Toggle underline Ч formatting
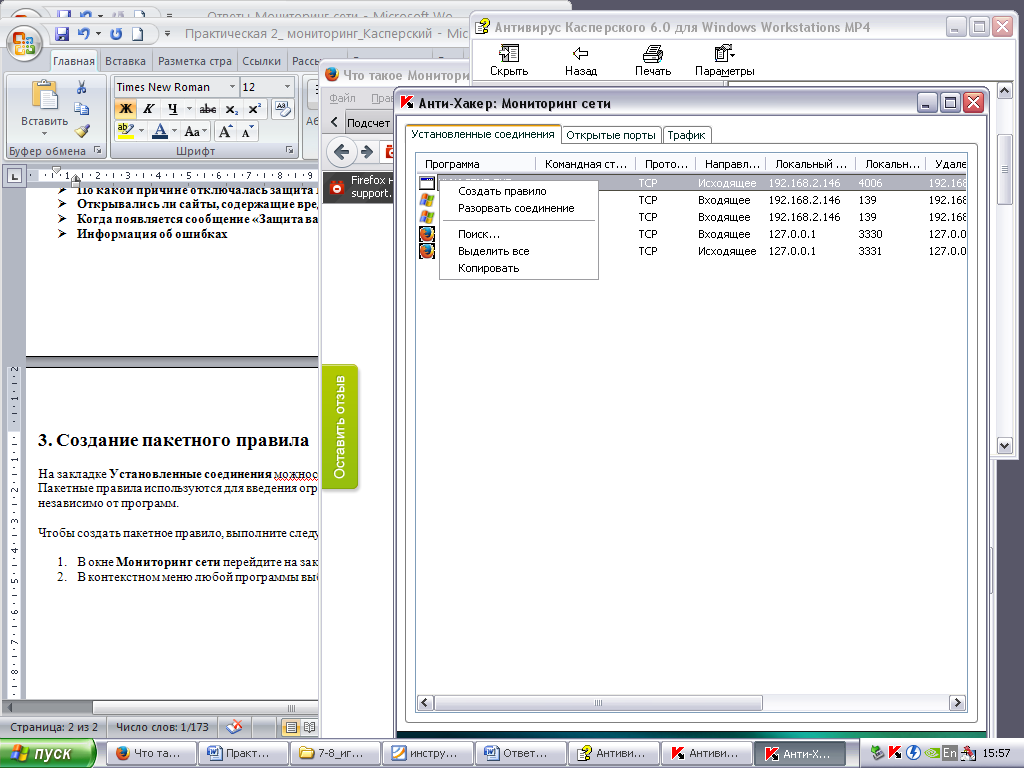1024x768 pixels. [x=172, y=109]
